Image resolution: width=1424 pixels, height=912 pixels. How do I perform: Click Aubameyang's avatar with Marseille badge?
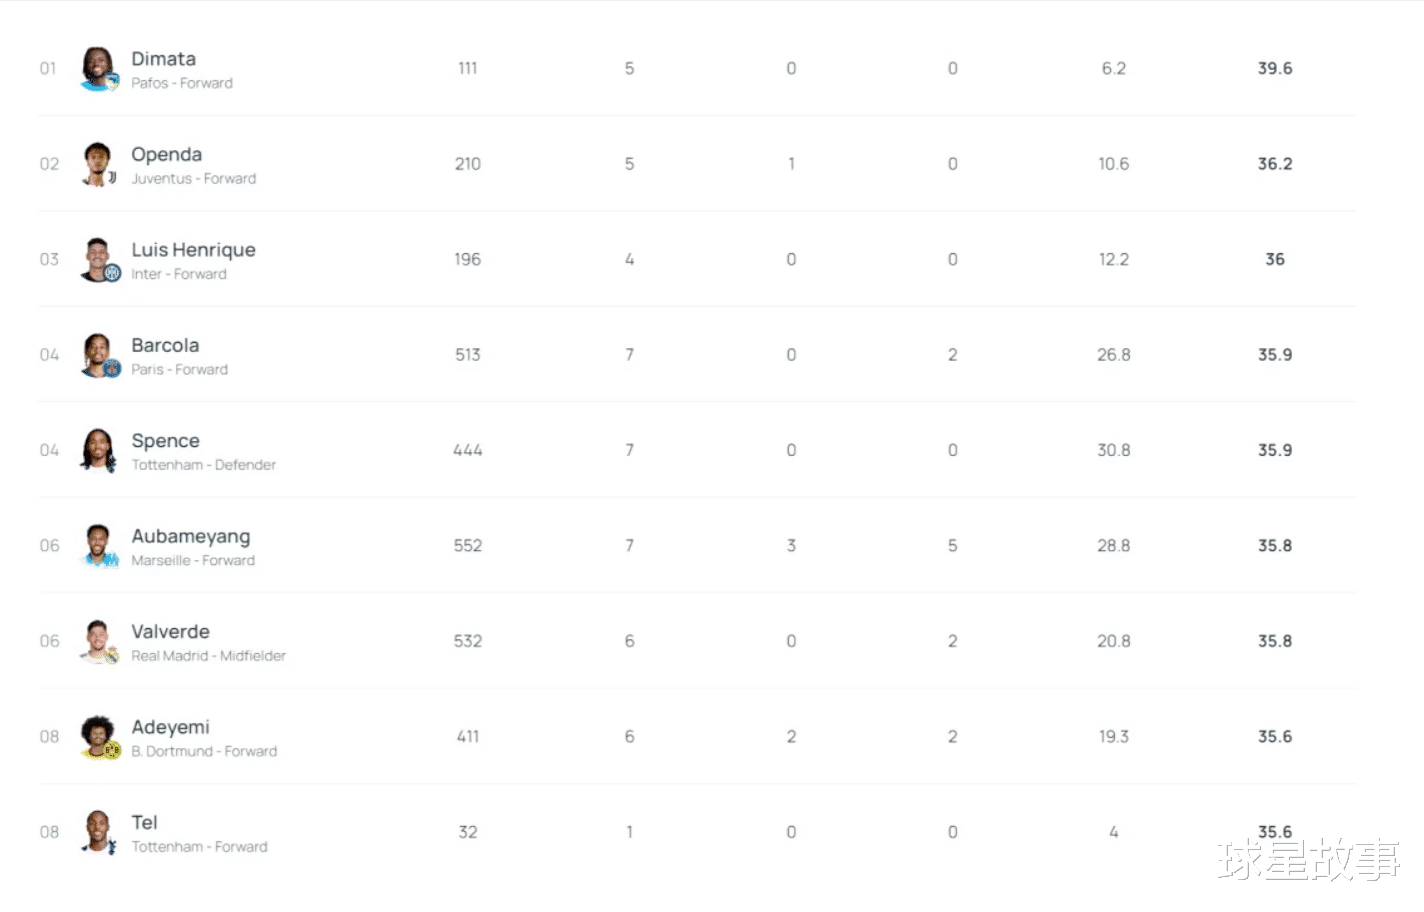point(98,546)
